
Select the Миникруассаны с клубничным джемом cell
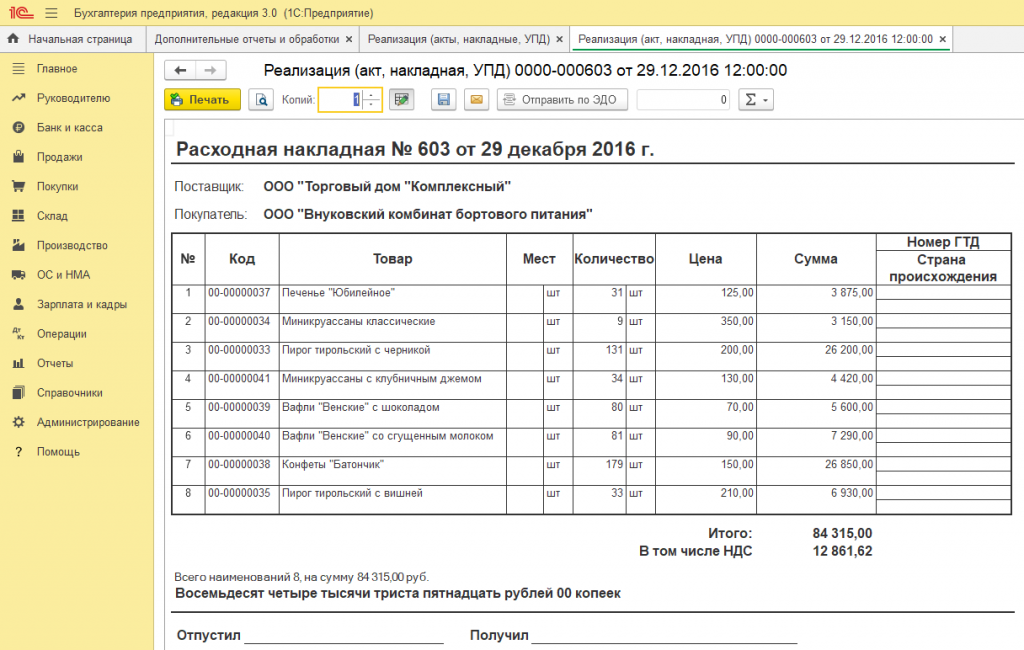click(392, 385)
